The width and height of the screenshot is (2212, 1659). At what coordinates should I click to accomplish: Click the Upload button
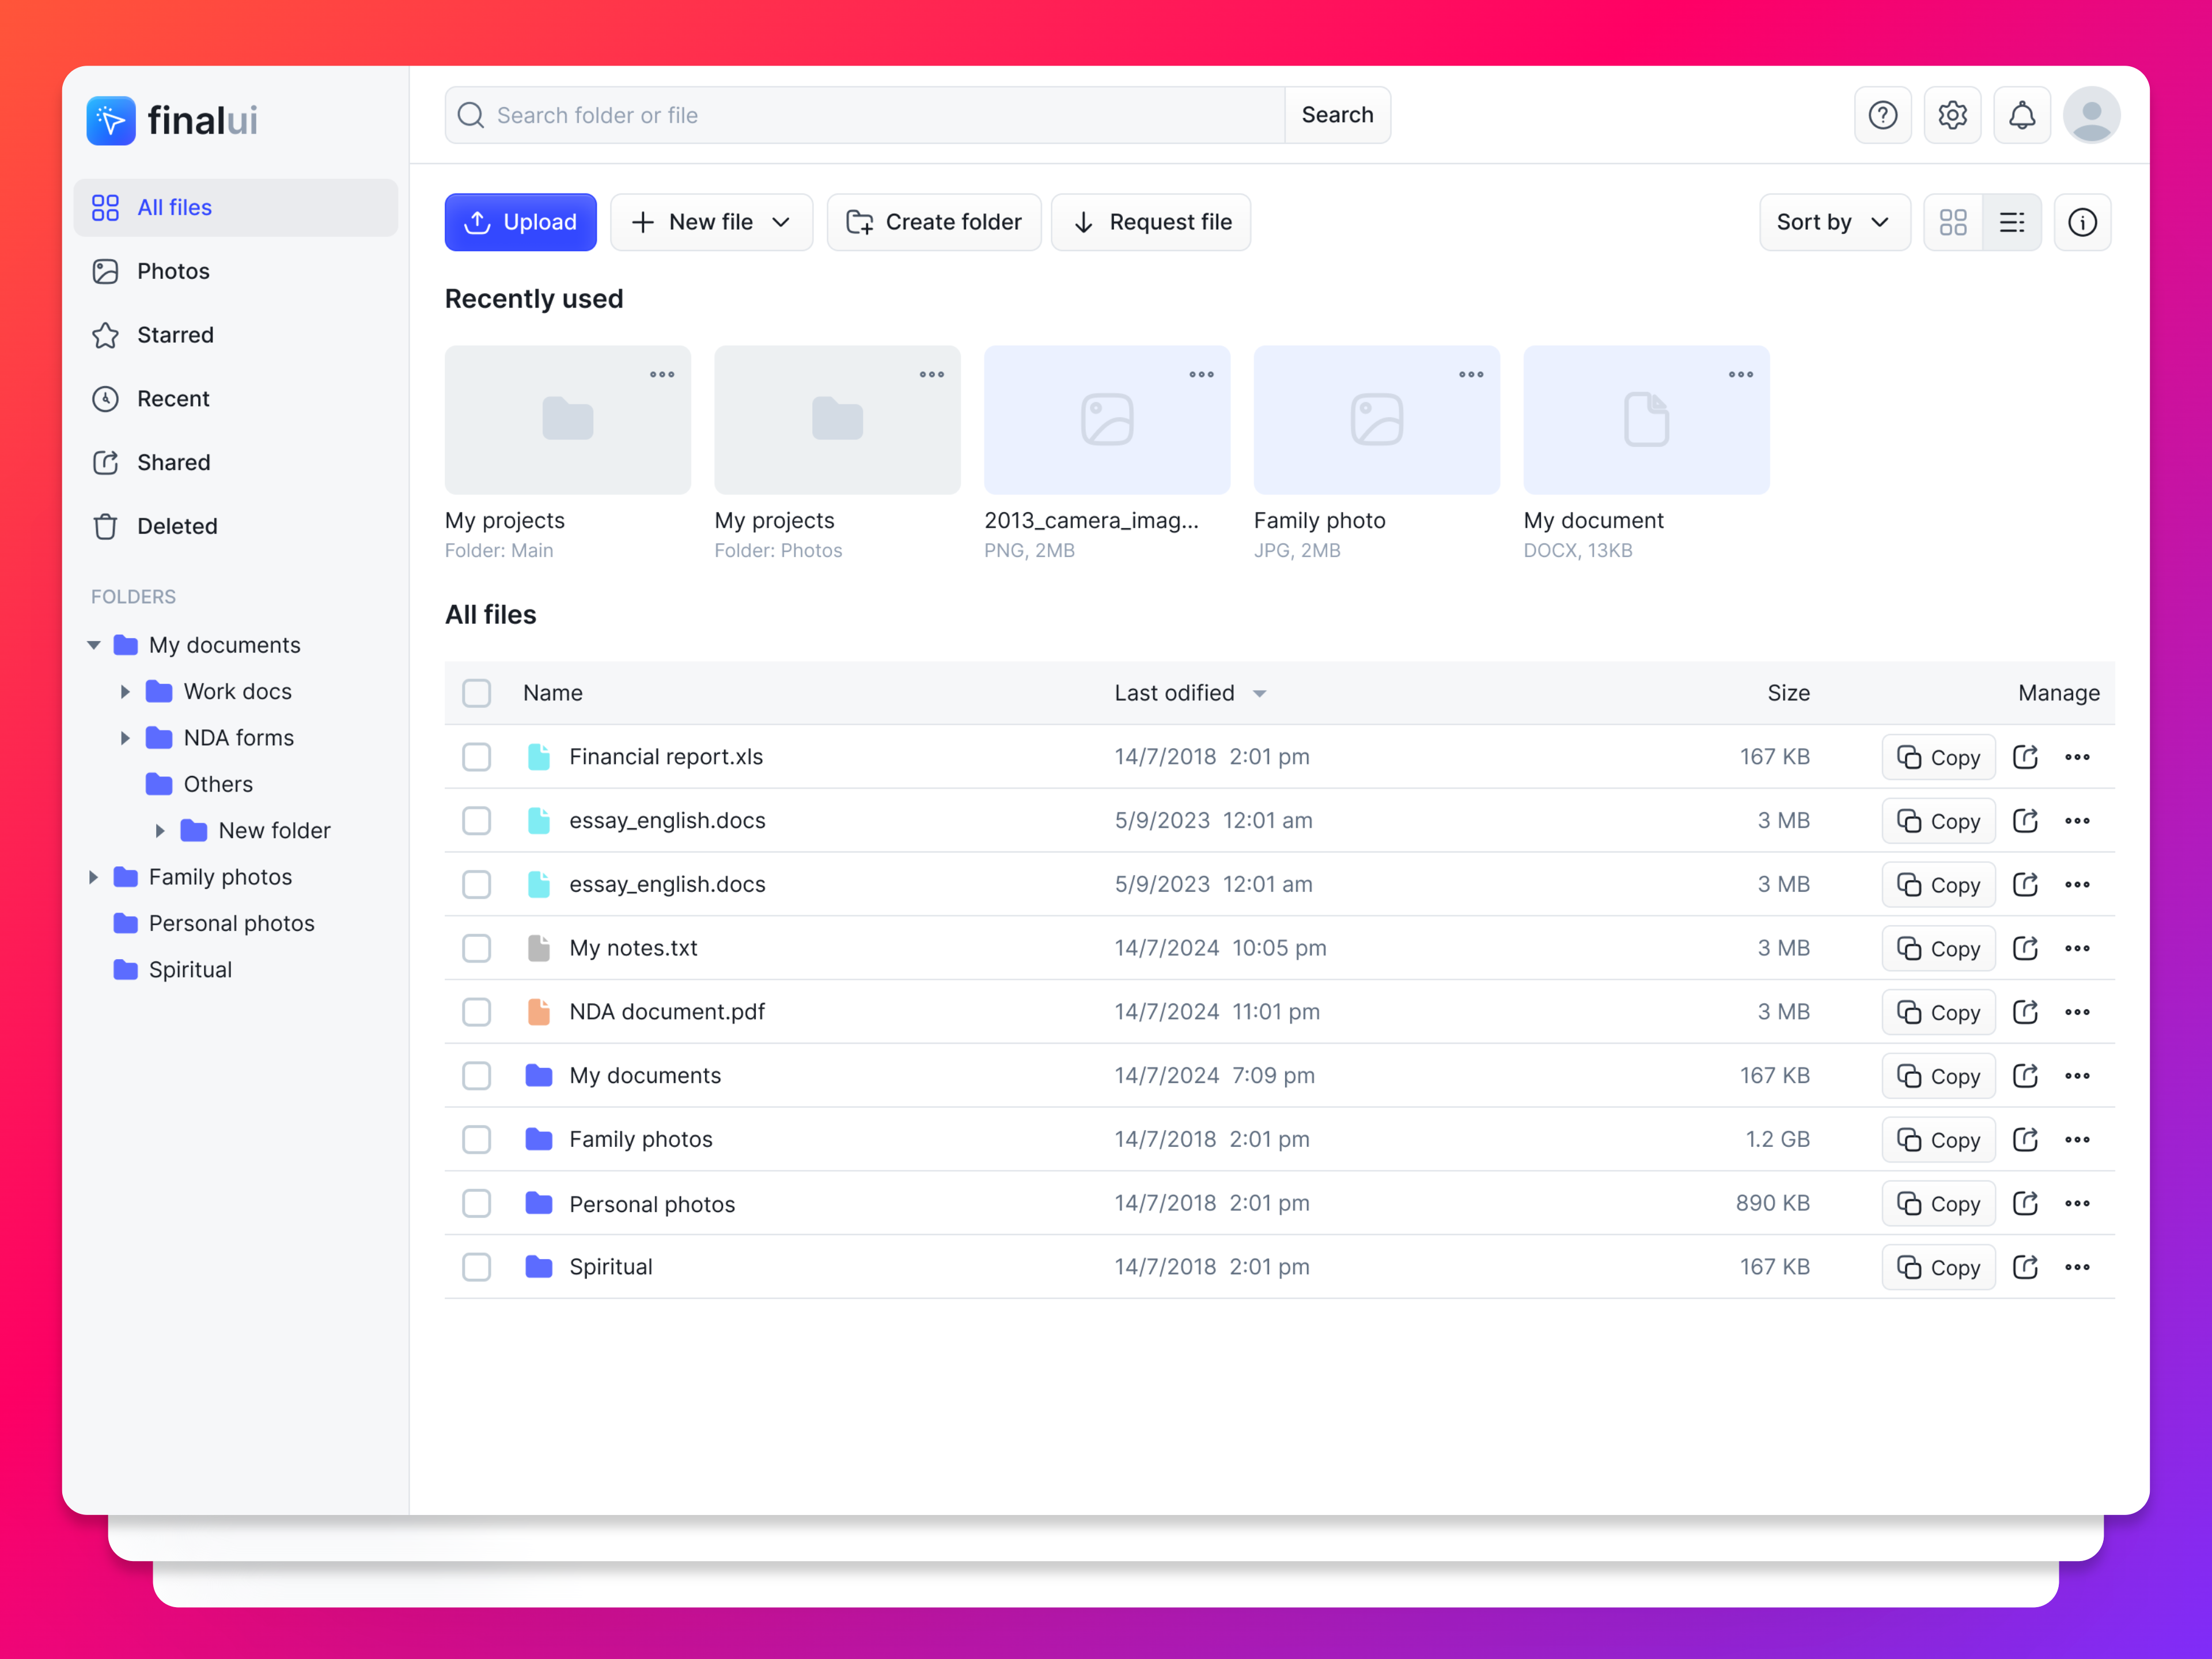coord(520,222)
